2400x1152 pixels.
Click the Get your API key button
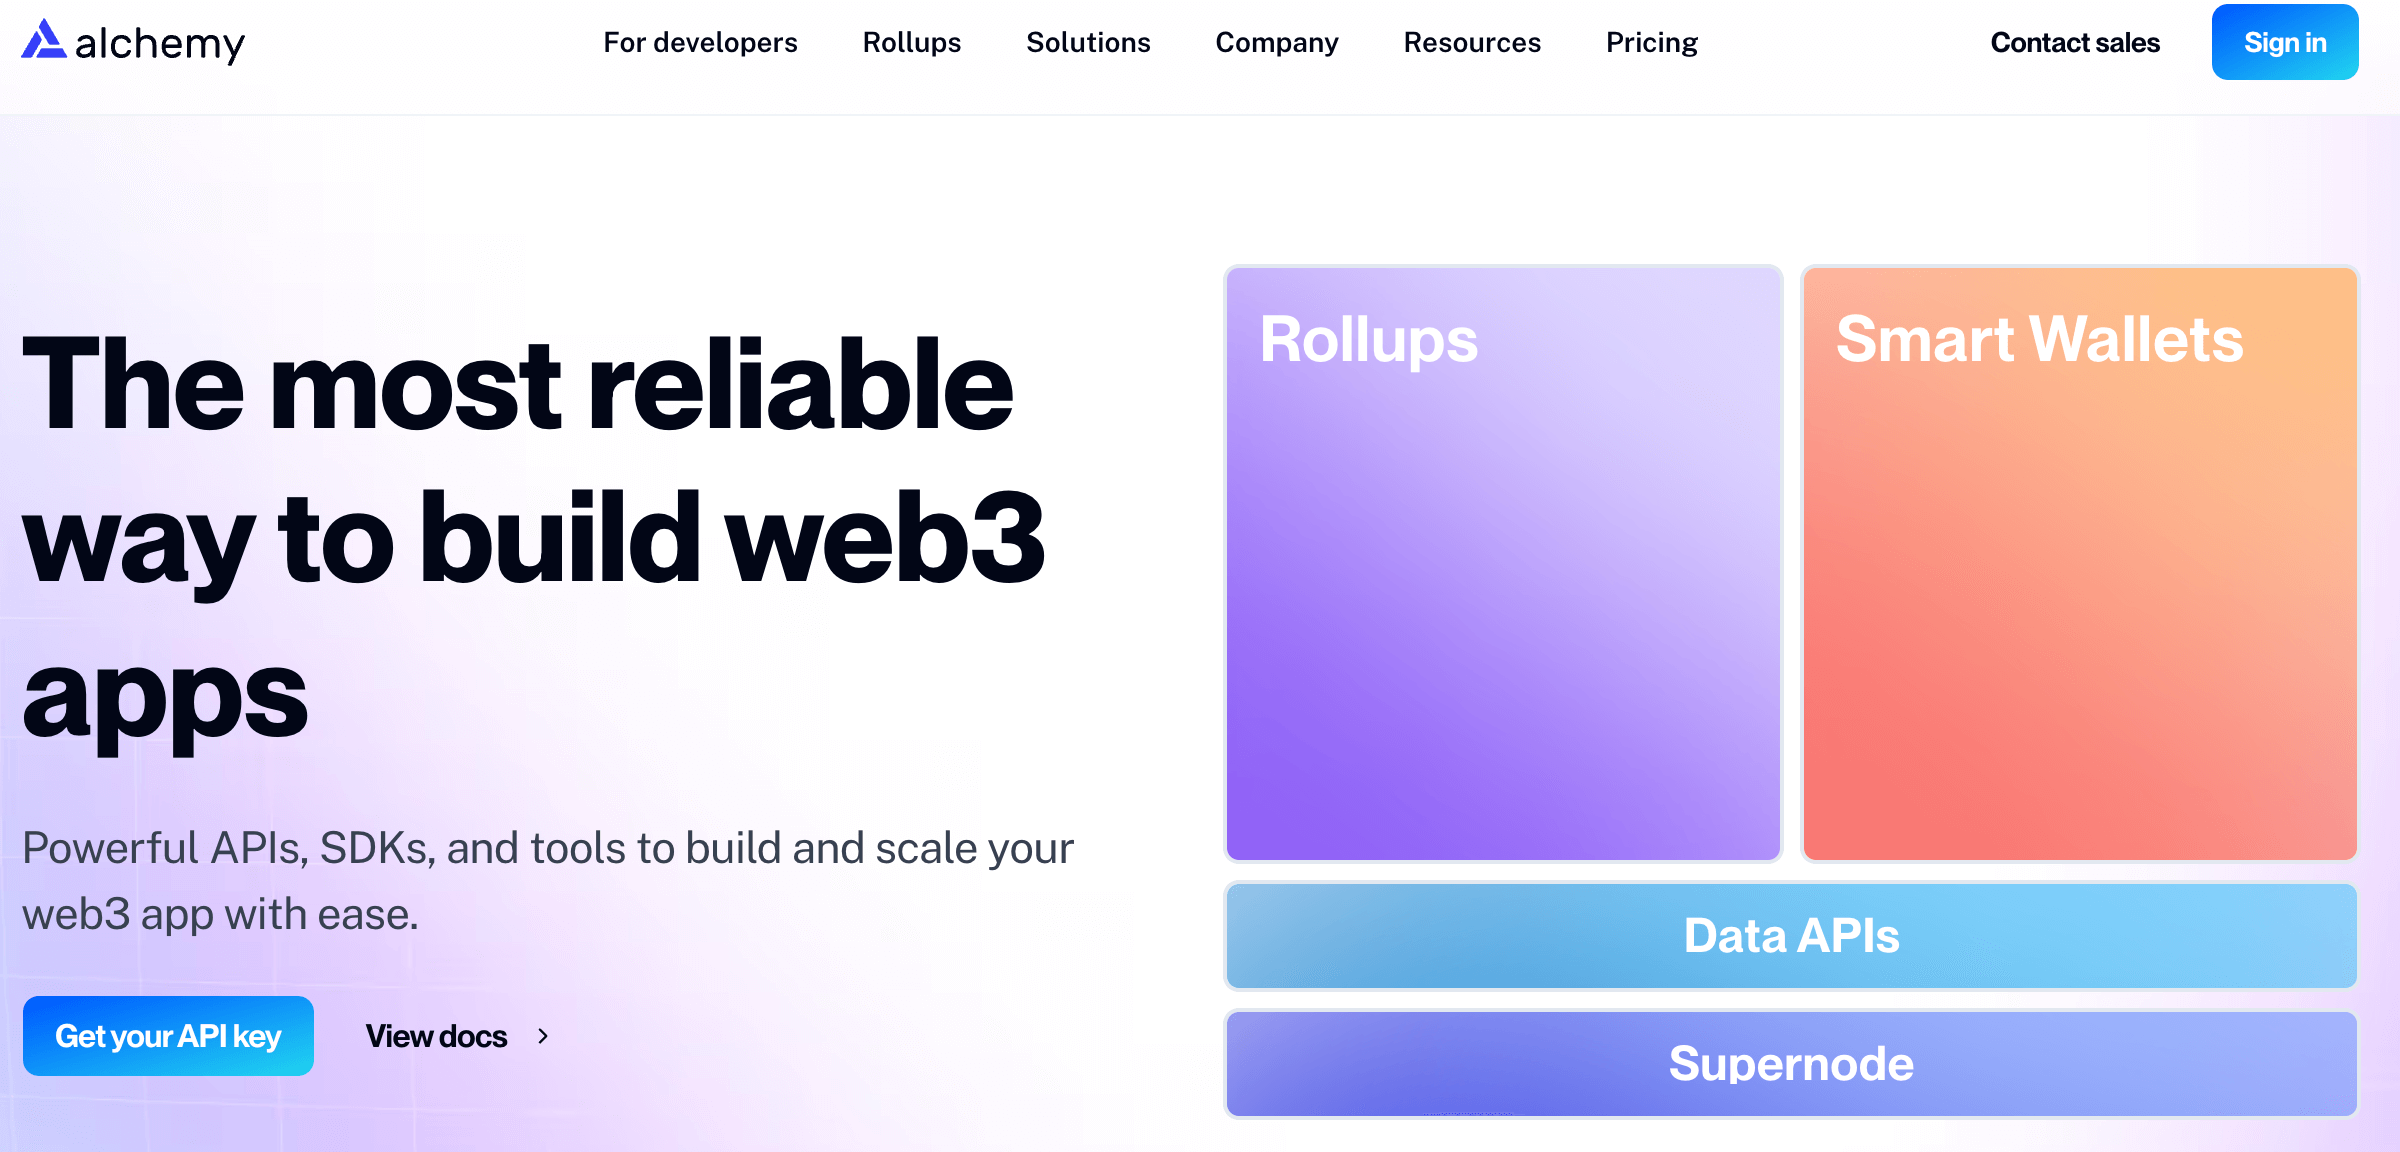tap(168, 1036)
